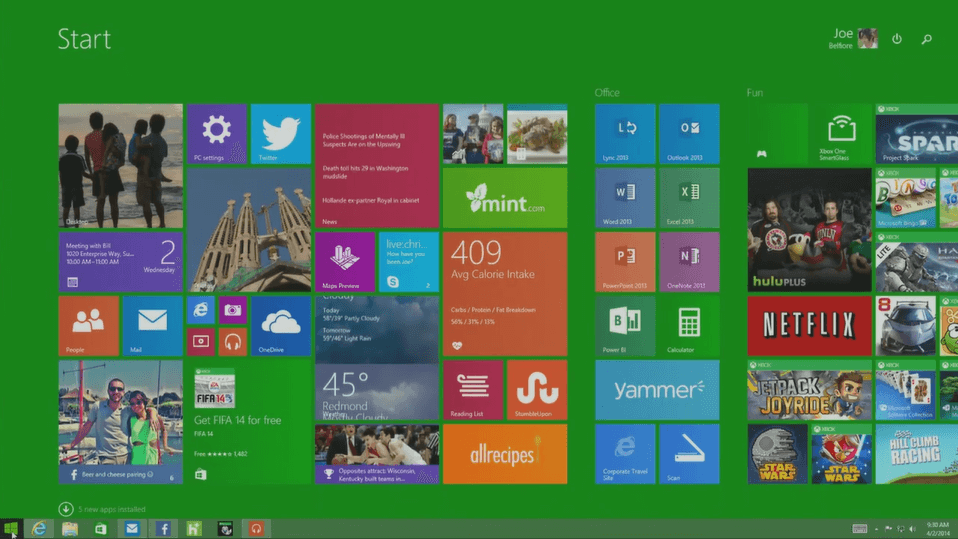Open the Angry Birds Star Wars tile
This screenshot has width=958, height=539.
pos(841,454)
